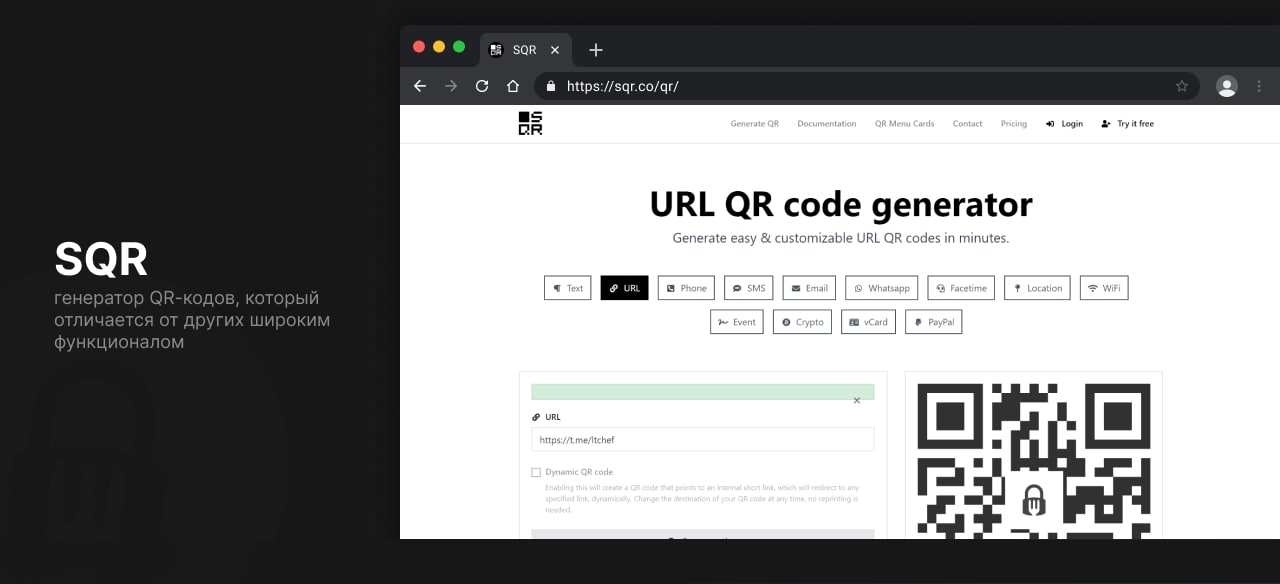Open the QR Menu Cards nav link
The height and width of the screenshot is (584, 1280).
[x=904, y=124]
